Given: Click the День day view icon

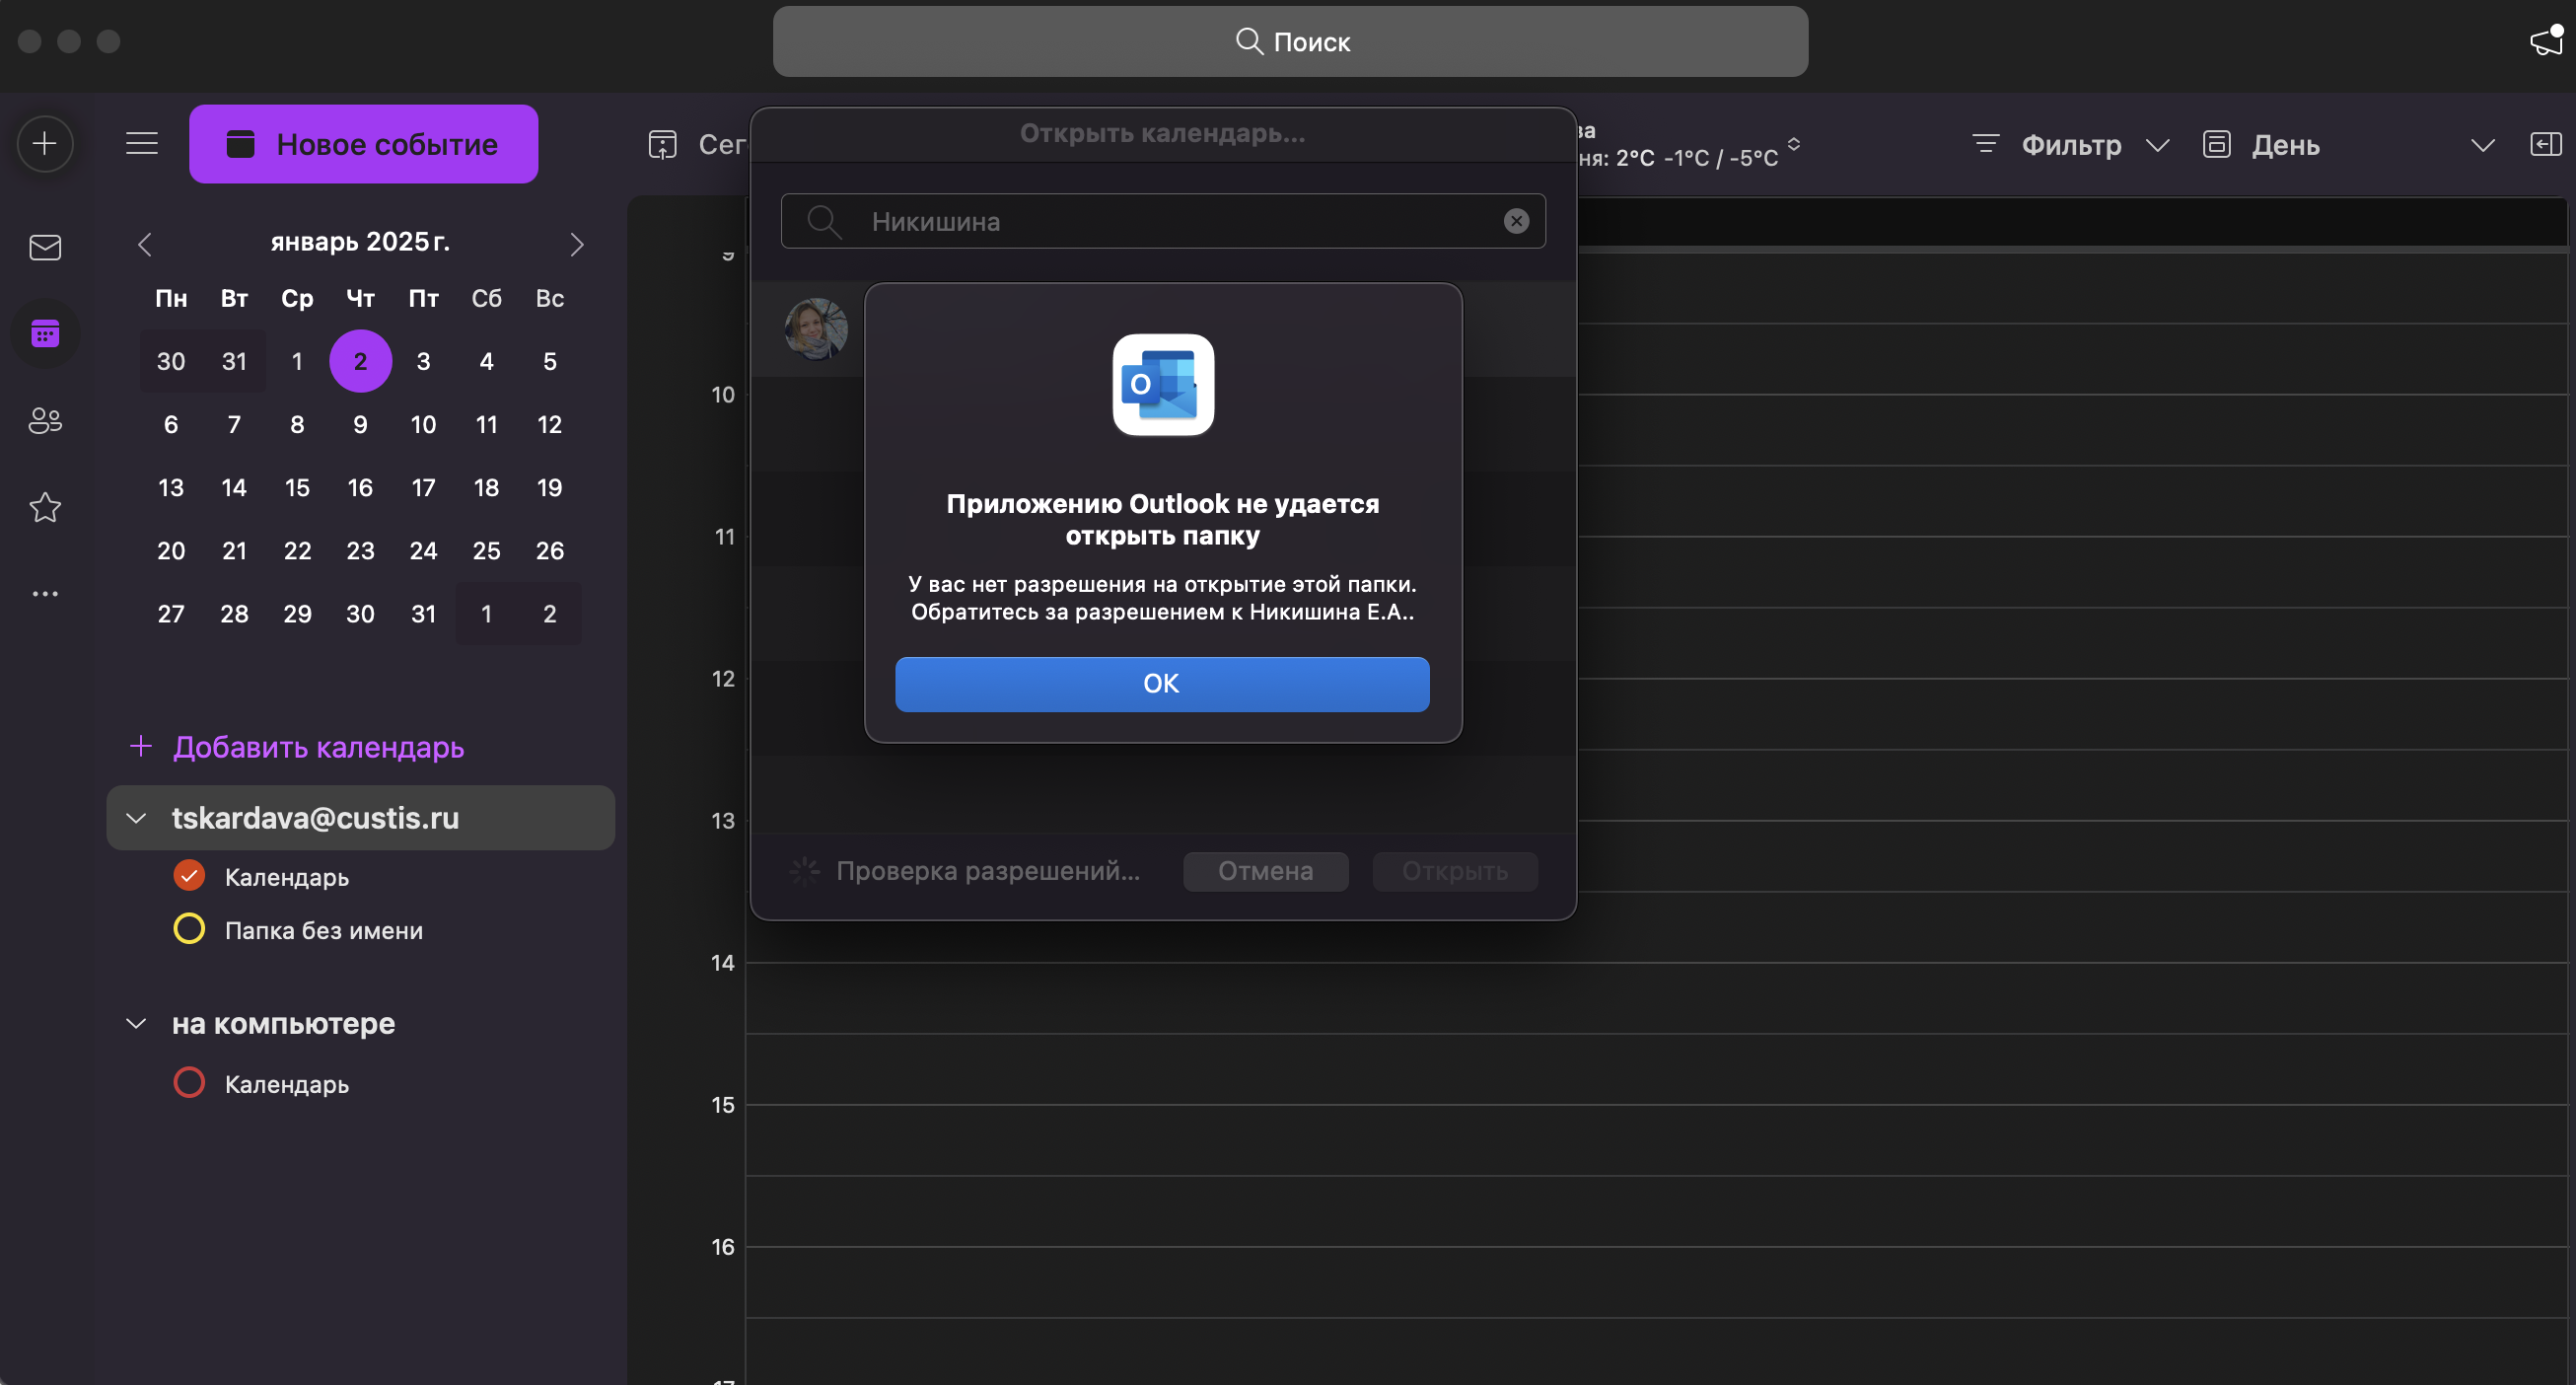Looking at the screenshot, I should point(2217,144).
